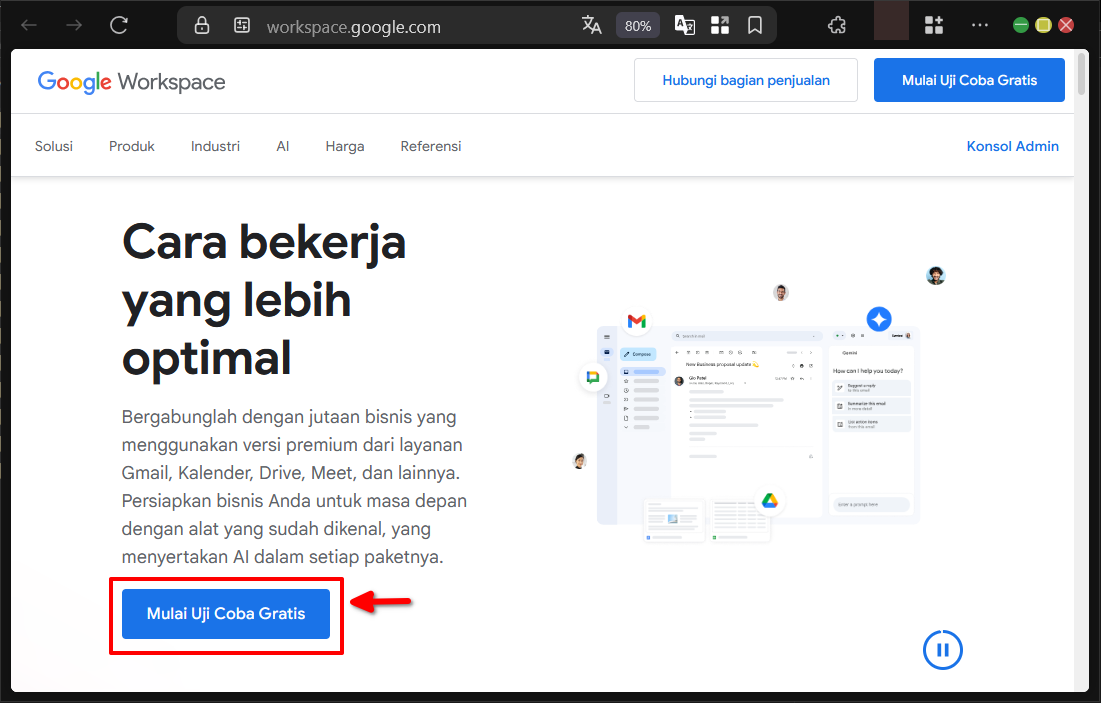Click the translate page icon in address bar
Screen dimensions: 1101x703
tap(591, 26)
